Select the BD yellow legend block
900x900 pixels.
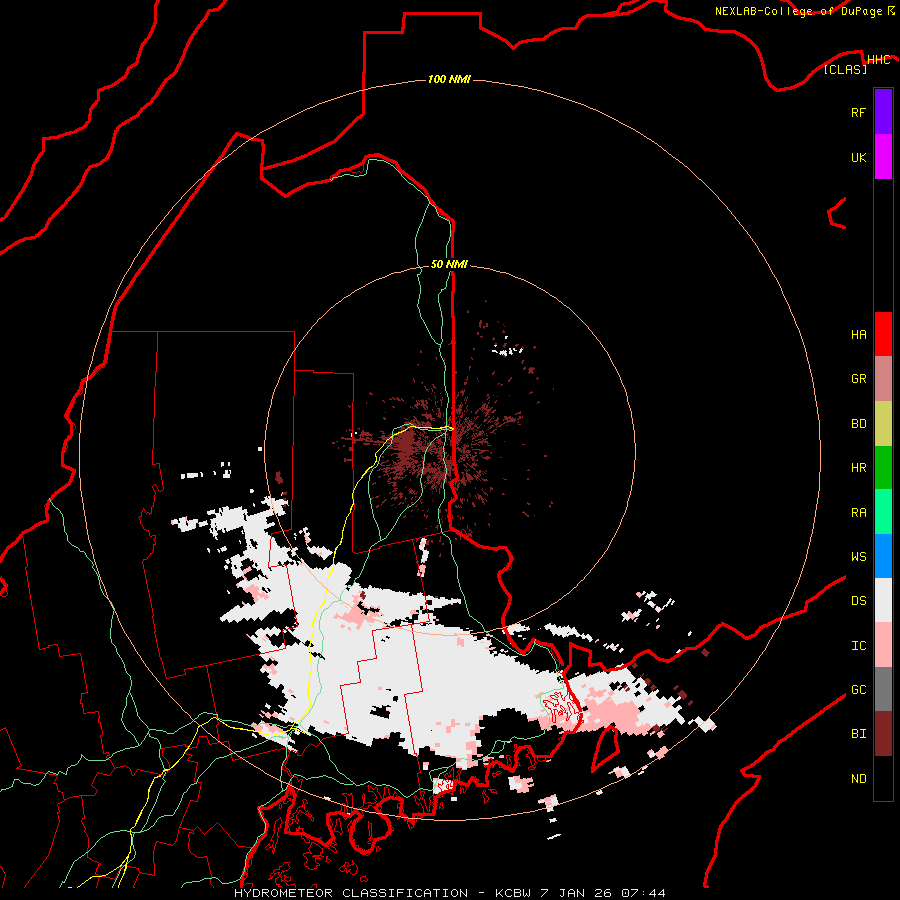(883, 423)
